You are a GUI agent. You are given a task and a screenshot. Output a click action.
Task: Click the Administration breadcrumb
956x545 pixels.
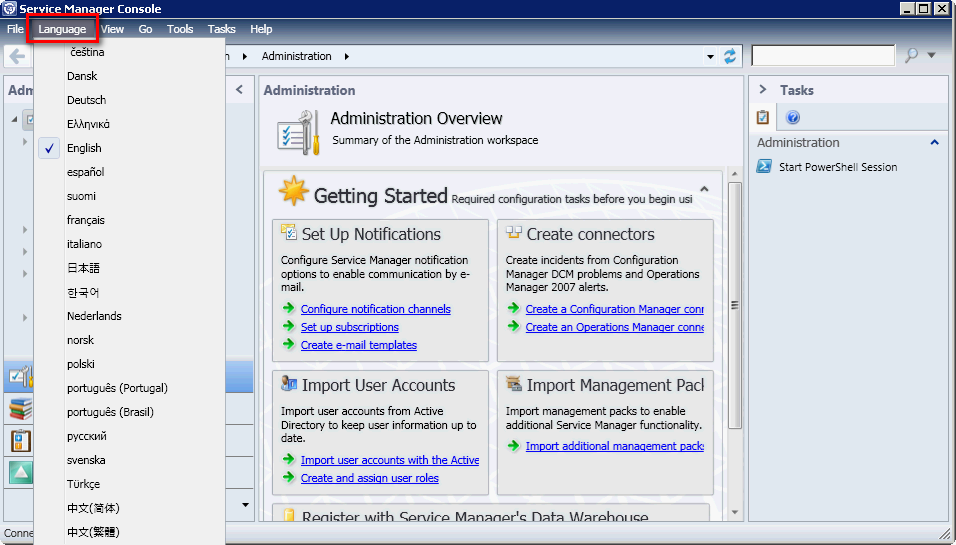(x=296, y=56)
